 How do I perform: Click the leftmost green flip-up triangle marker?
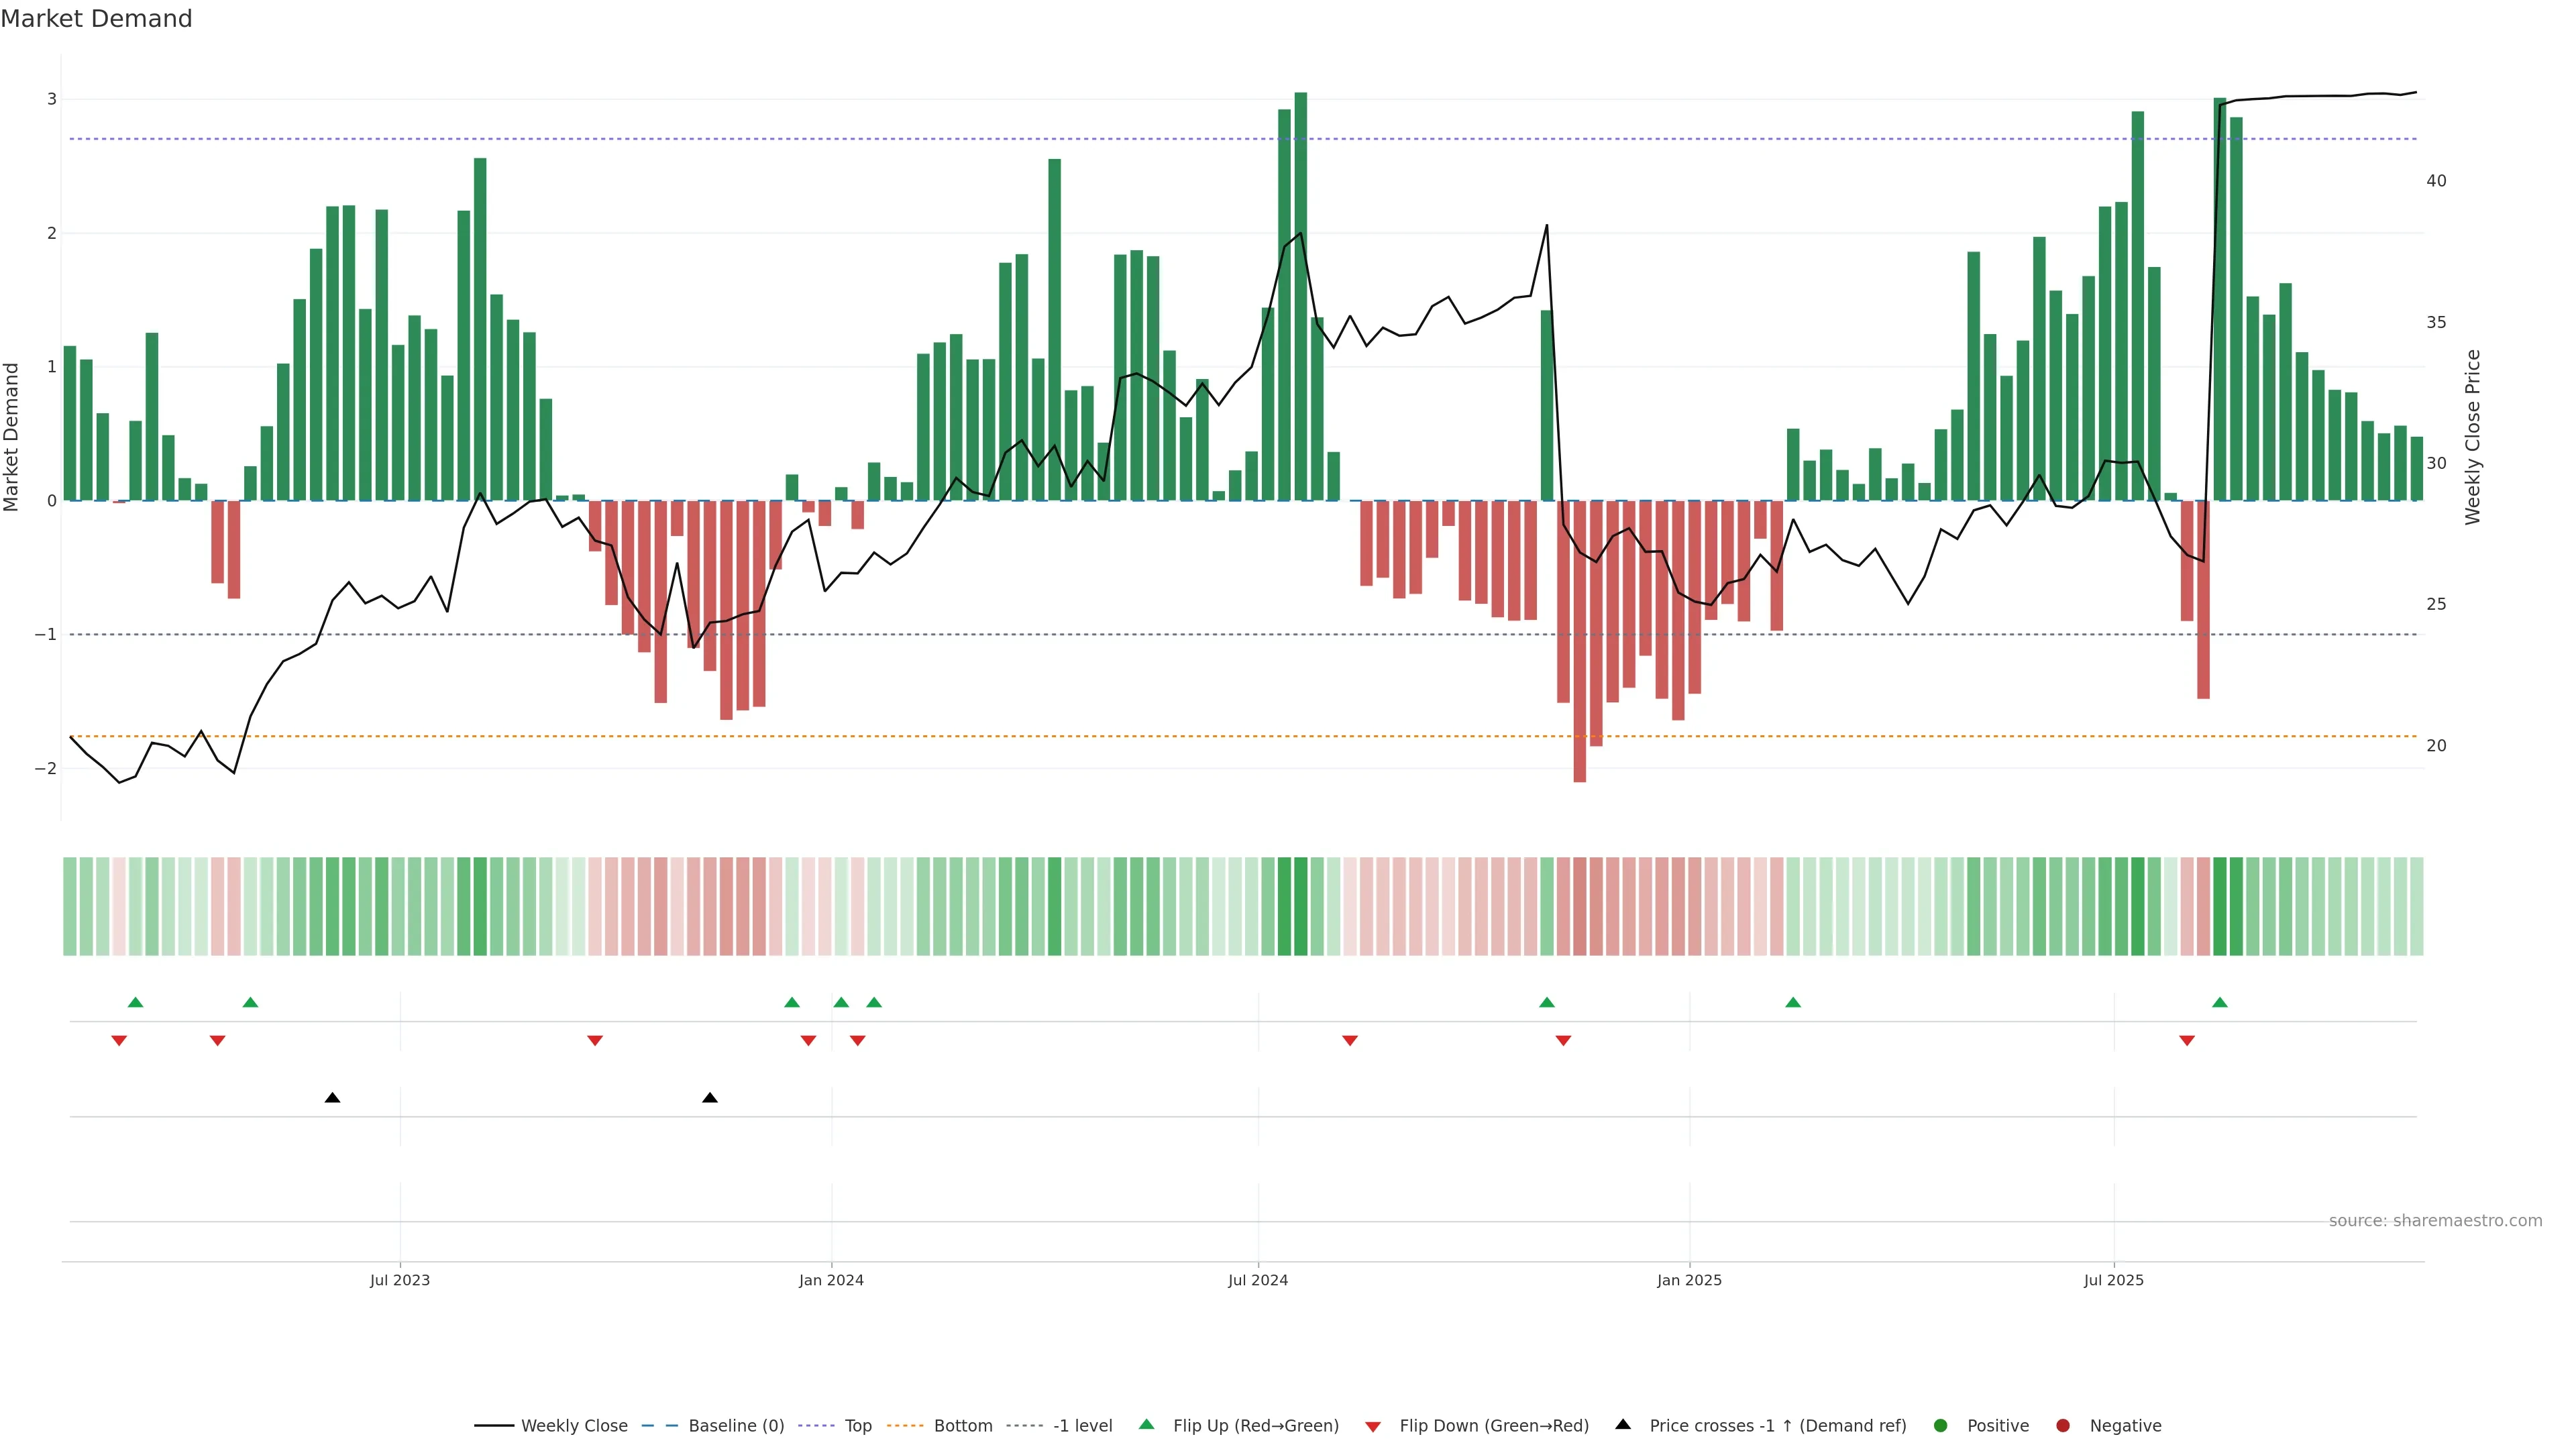click(x=136, y=1002)
